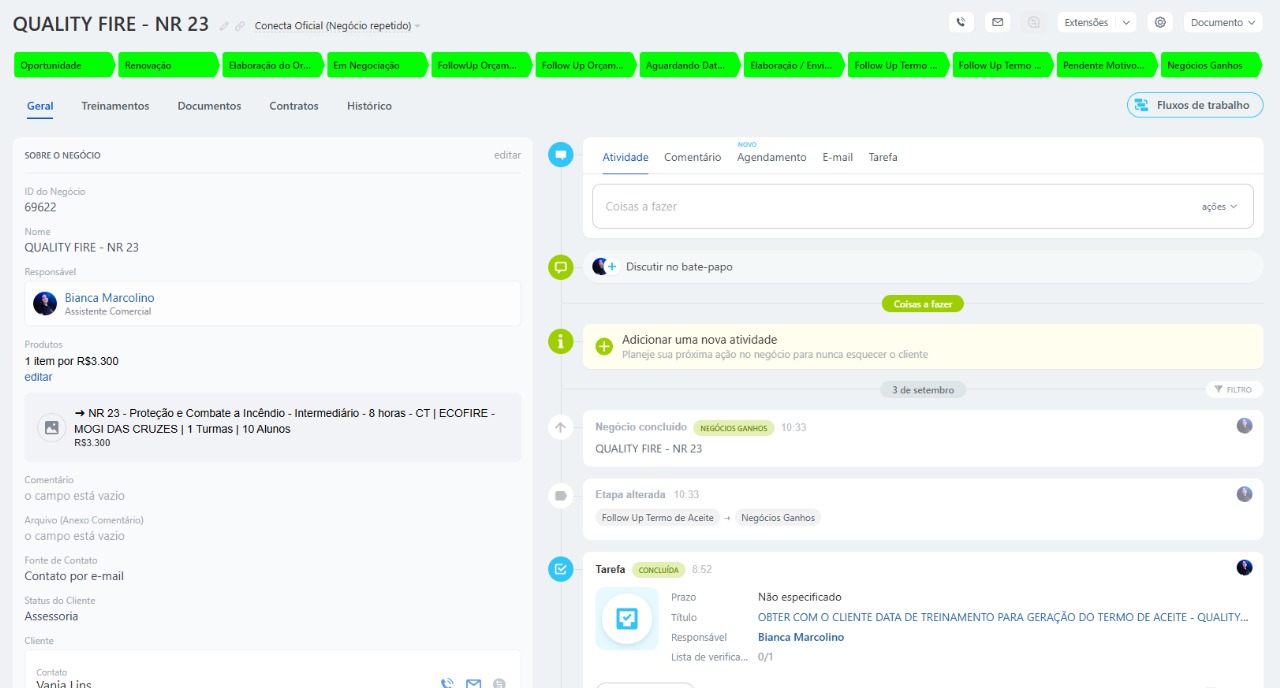Copy deal link with the chain icon

pos(240,26)
